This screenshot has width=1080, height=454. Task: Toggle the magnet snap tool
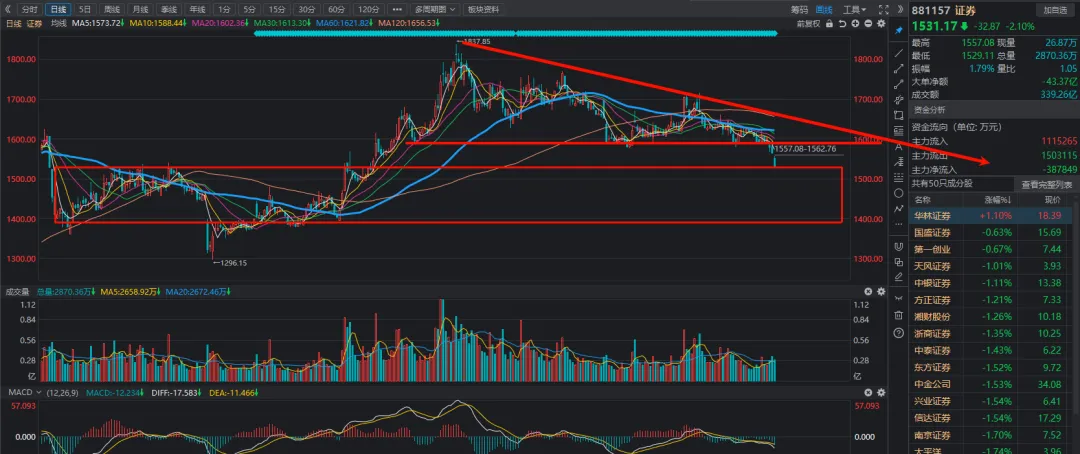click(898, 246)
